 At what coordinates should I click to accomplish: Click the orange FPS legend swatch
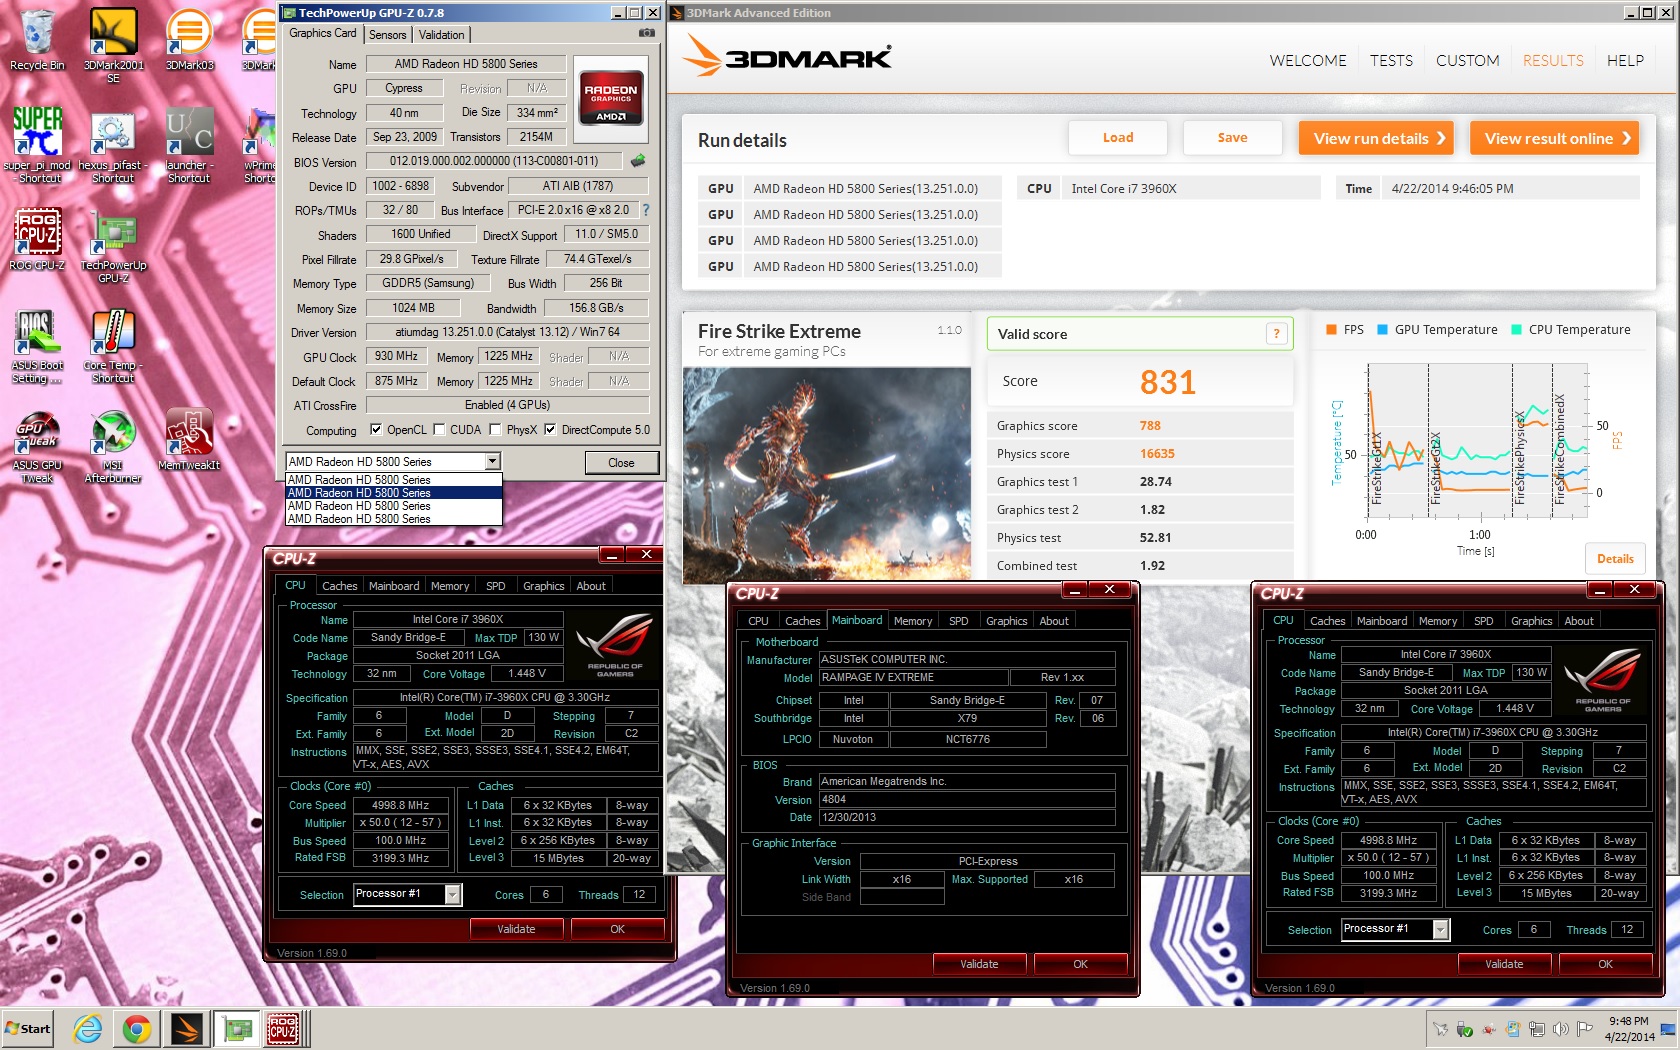pos(1331,330)
